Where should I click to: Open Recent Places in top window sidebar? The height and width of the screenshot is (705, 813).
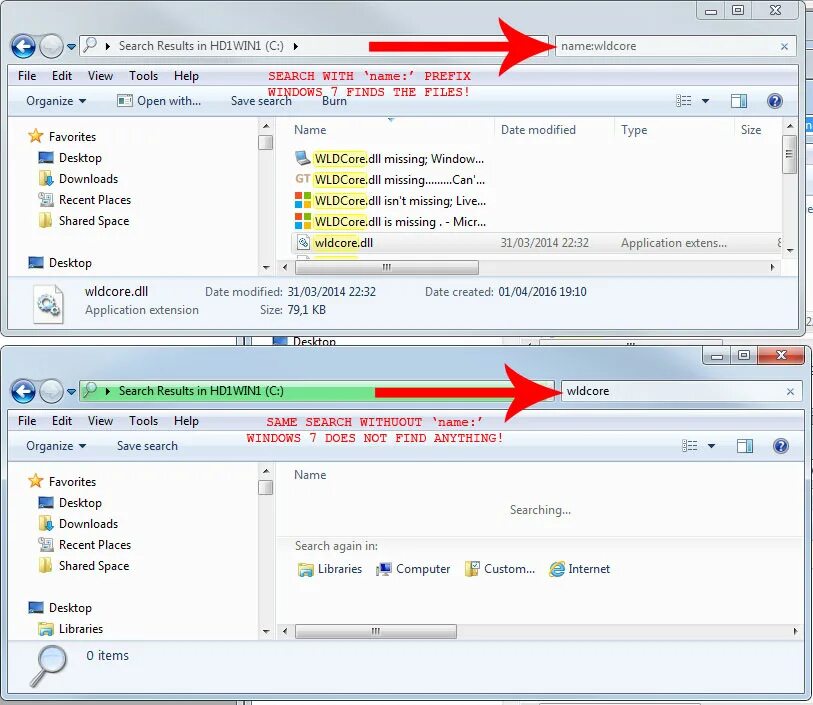click(x=85, y=200)
